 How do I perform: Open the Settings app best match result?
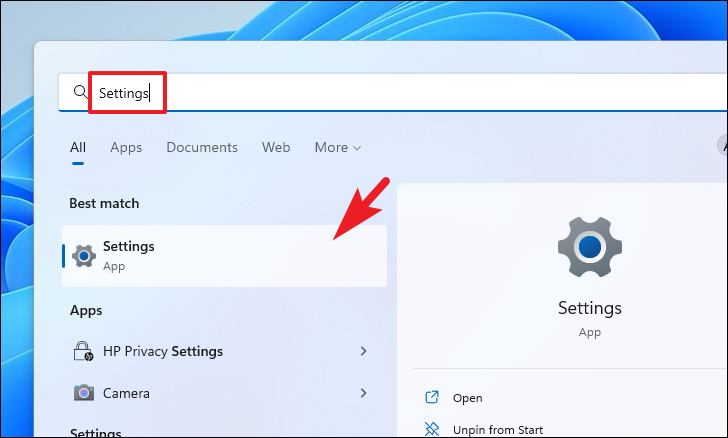(x=224, y=256)
